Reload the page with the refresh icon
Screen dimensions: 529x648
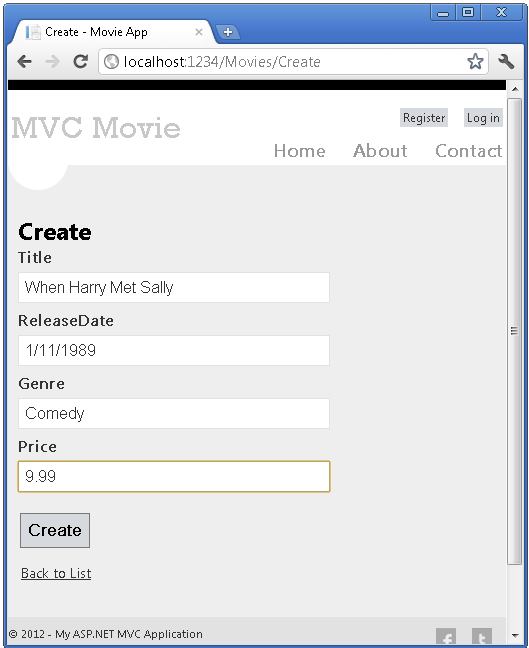point(80,62)
